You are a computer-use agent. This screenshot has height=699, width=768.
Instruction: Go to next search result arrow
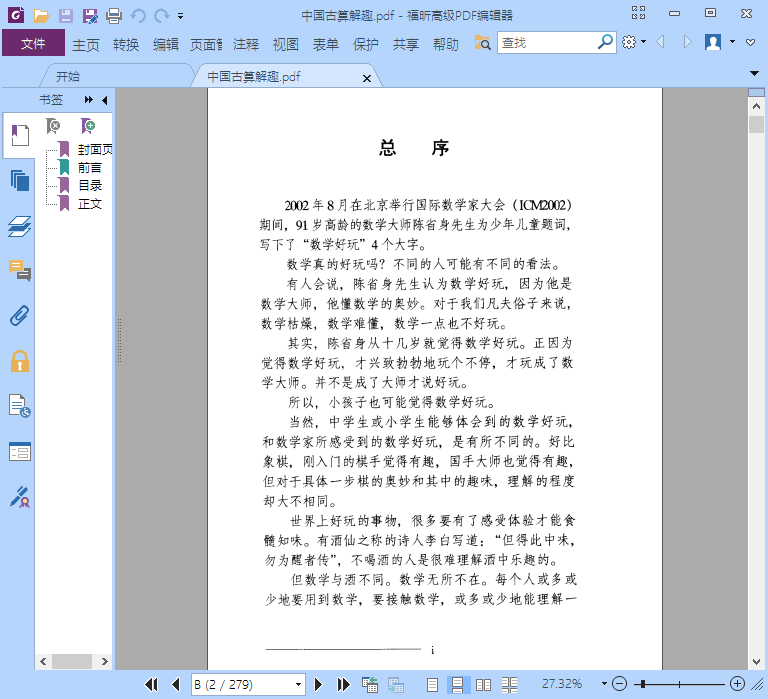click(x=687, y=42)
